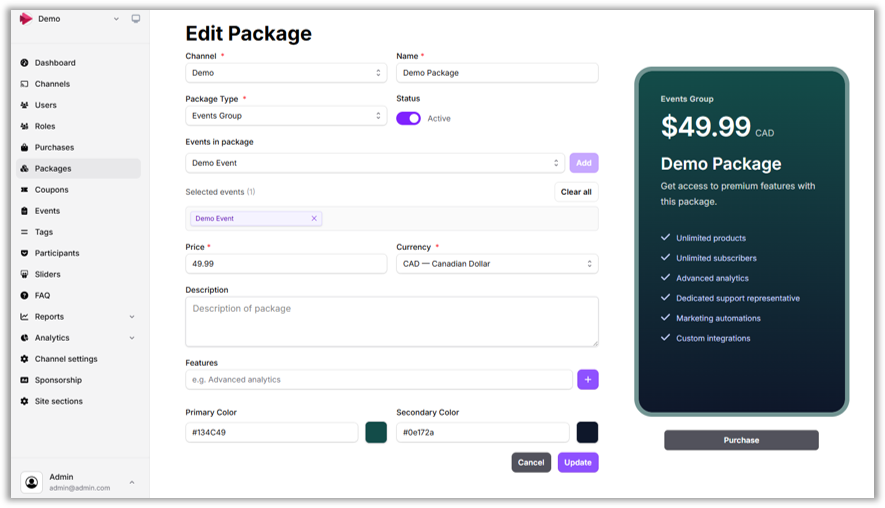Click the purple plus button for Features
The image size is (885, 508).
(587, 380)
